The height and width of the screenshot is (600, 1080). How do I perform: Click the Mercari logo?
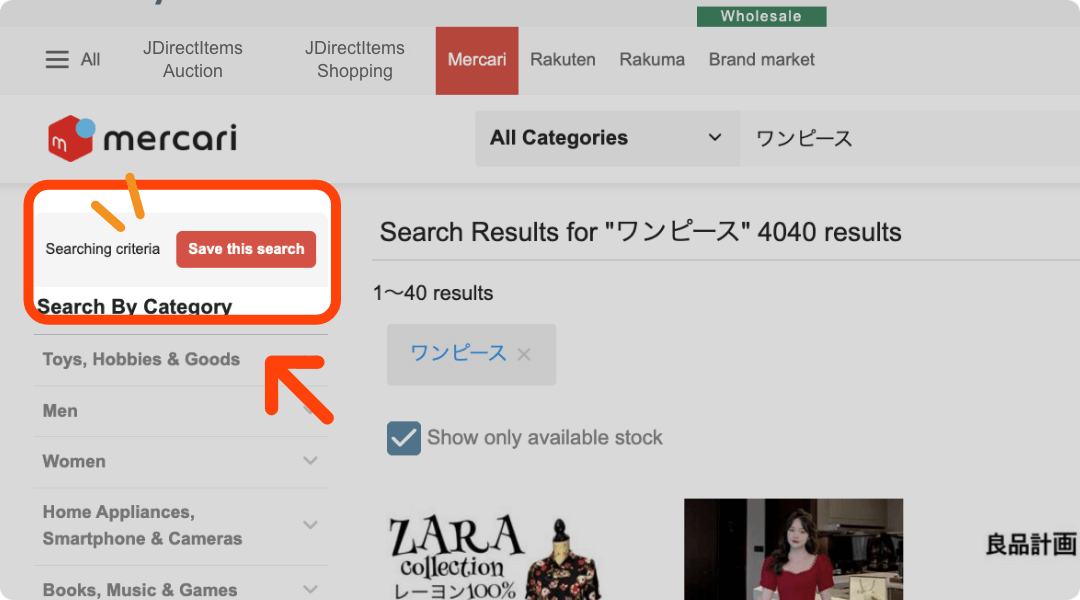coord(143,138)
